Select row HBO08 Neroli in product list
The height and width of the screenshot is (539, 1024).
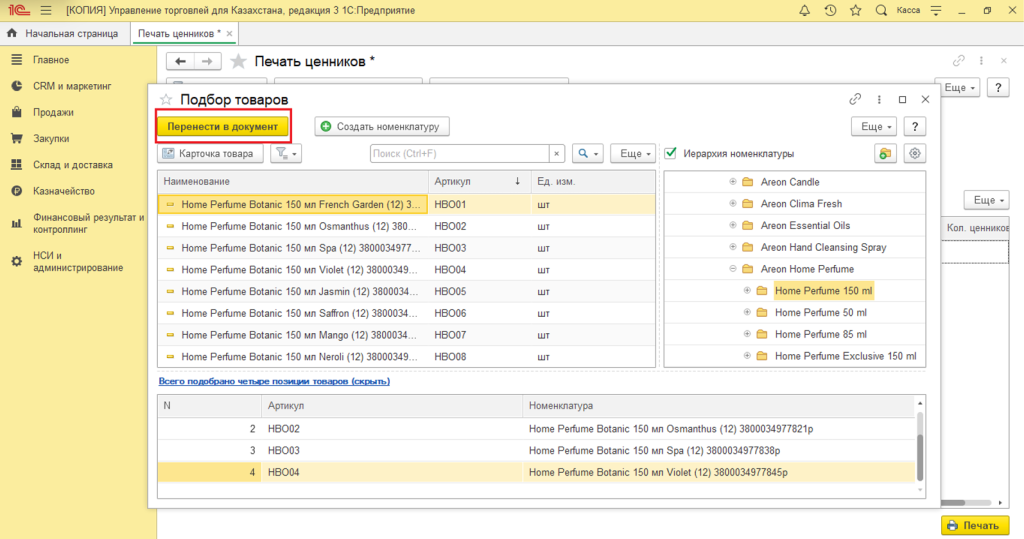406,357
